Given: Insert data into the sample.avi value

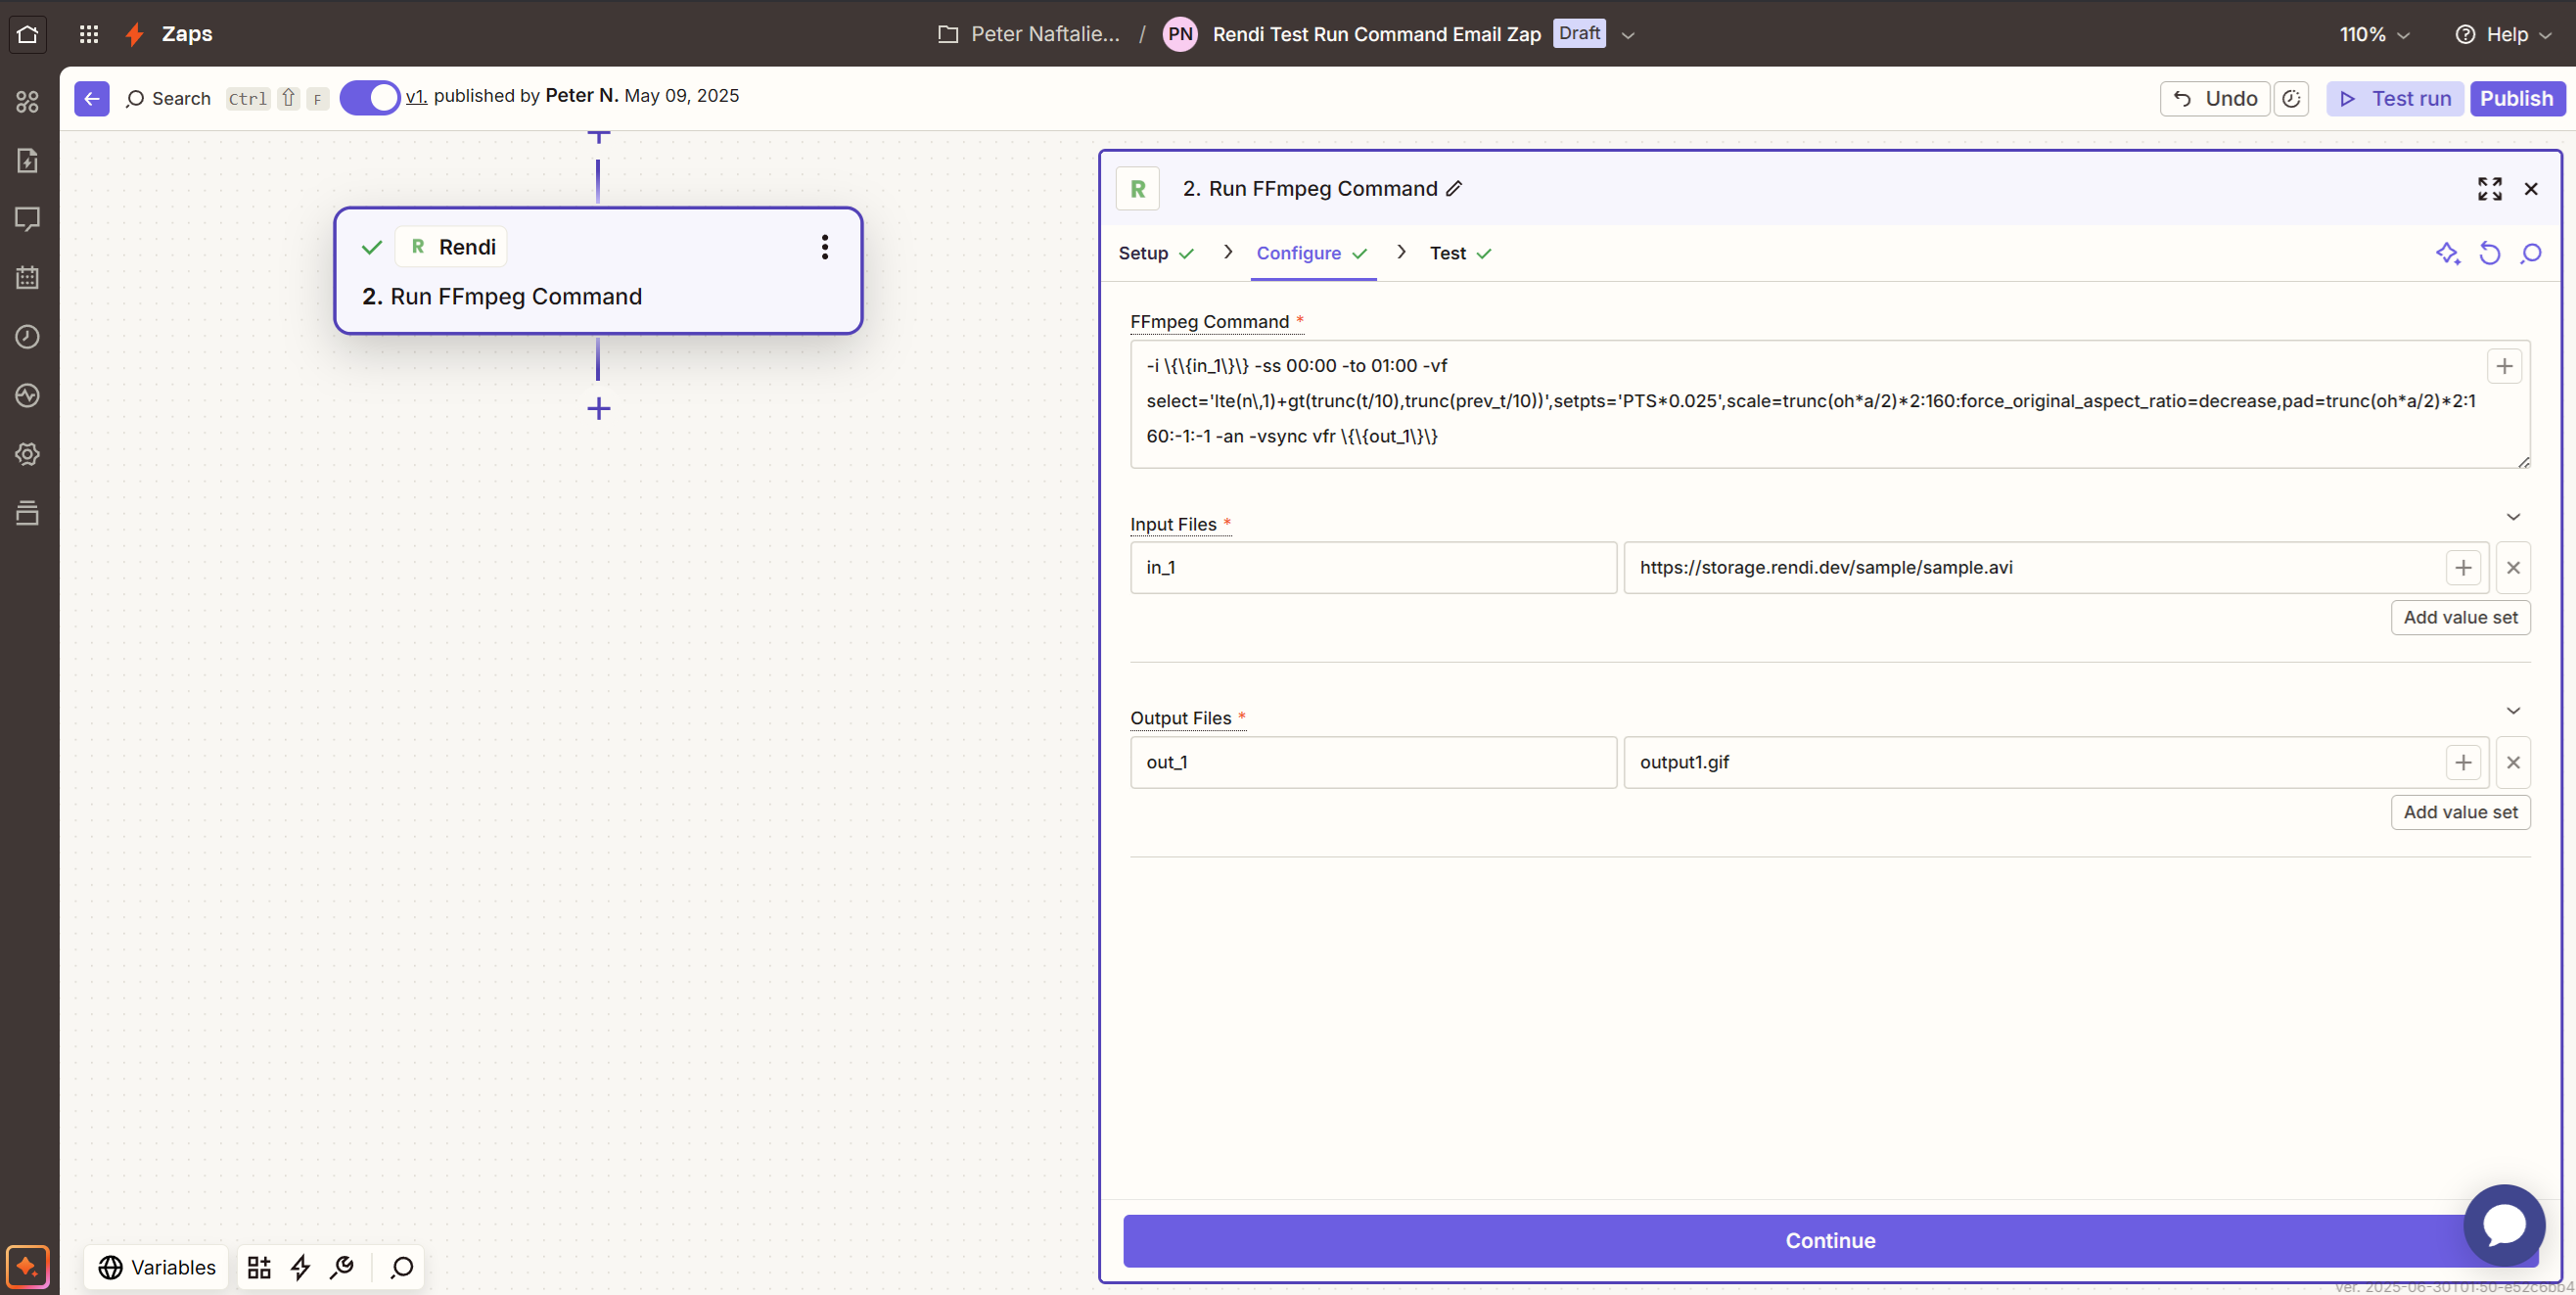Looking at the screenshot, I should [2463, 568].
